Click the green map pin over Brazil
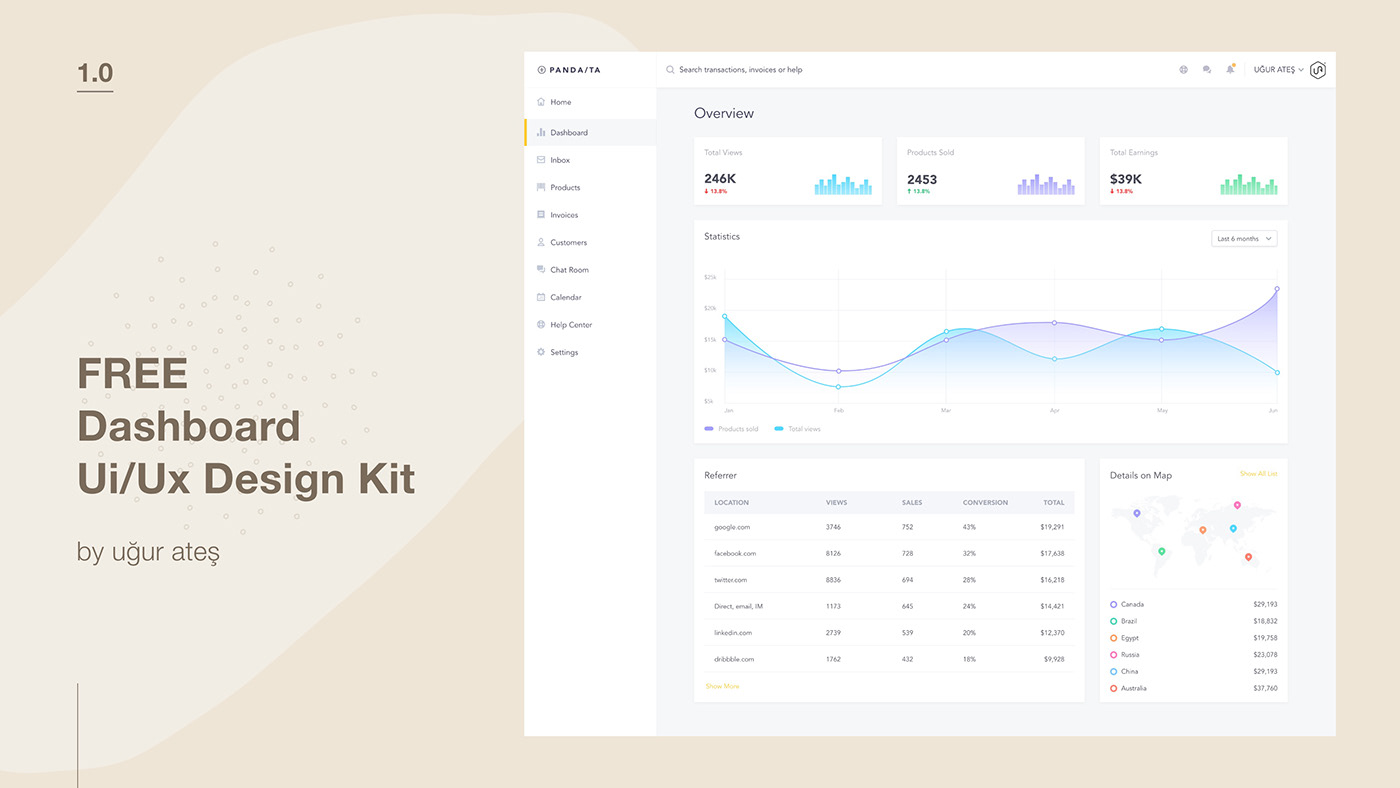The width and height of the screenshot is (1400, 788). 1161,551
